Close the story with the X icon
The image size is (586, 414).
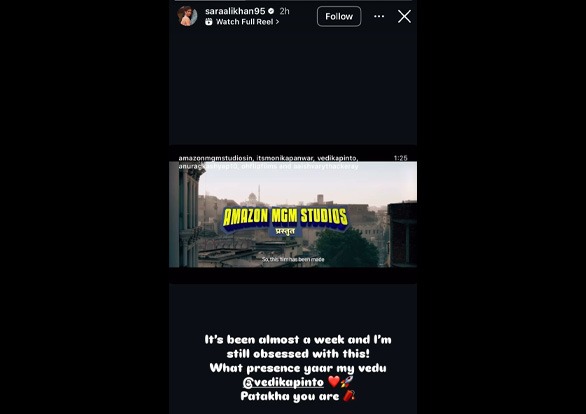404,16
